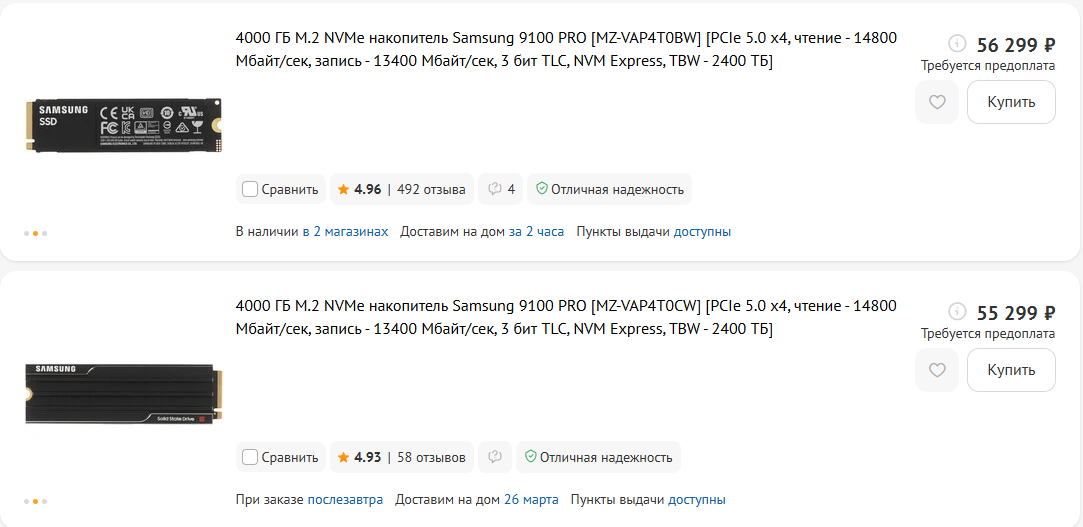The width and height of the screenshot is (1083, 527).
Task: Add MZ-VAP4T0CW drive to wishlist heart
Action: pos(937,370)
